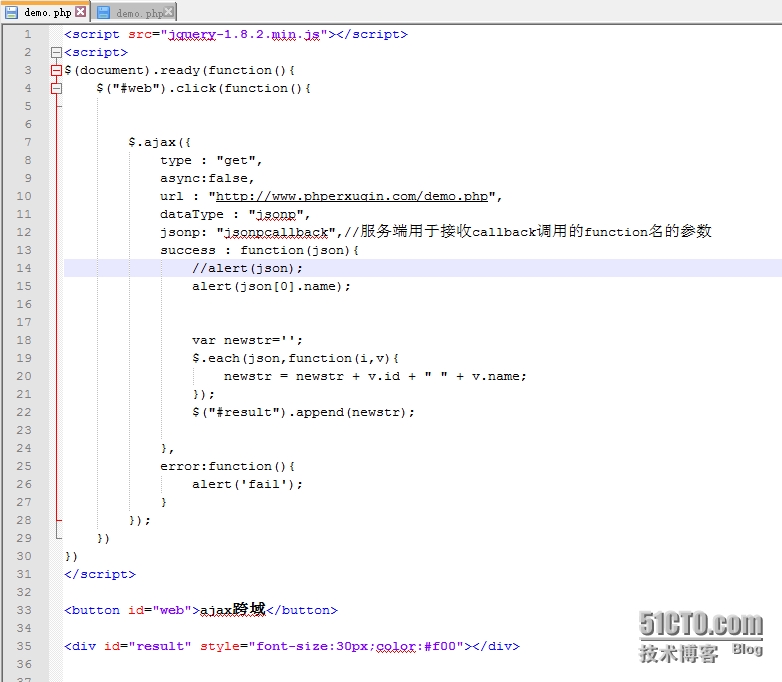Collapse the <script> block fold marker on line 2
The image size is (782, 682).
[56, 52]
